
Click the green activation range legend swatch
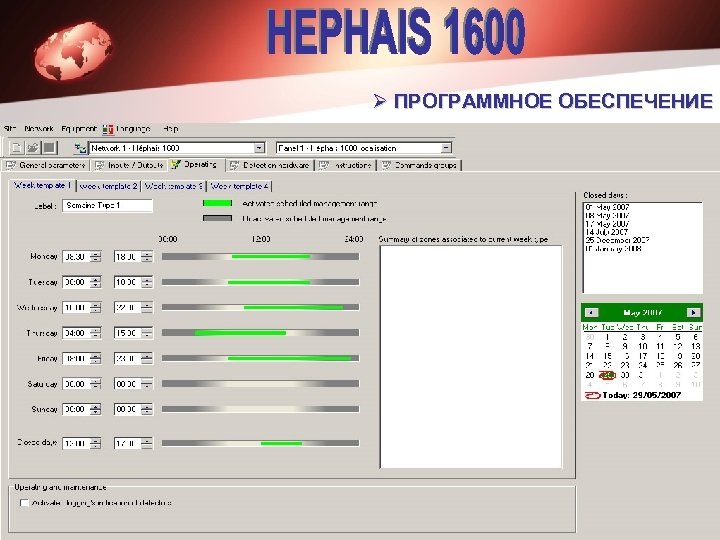[217, 203]
